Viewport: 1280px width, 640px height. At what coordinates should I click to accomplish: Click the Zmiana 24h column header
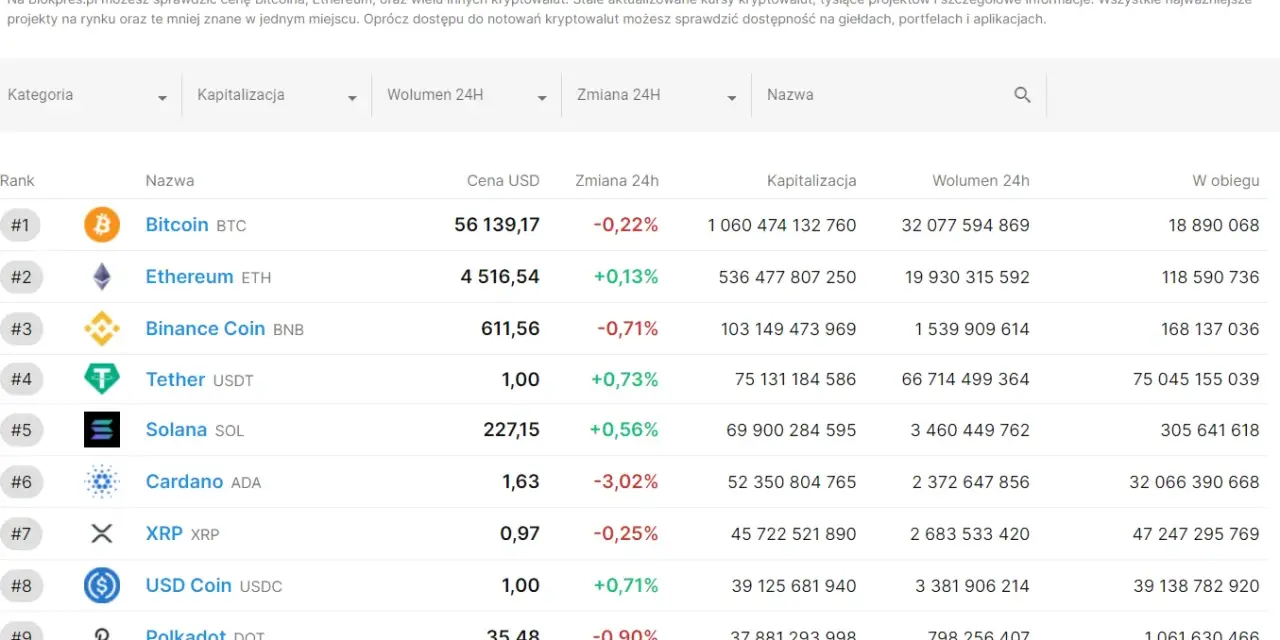click(x=617, y=181)
